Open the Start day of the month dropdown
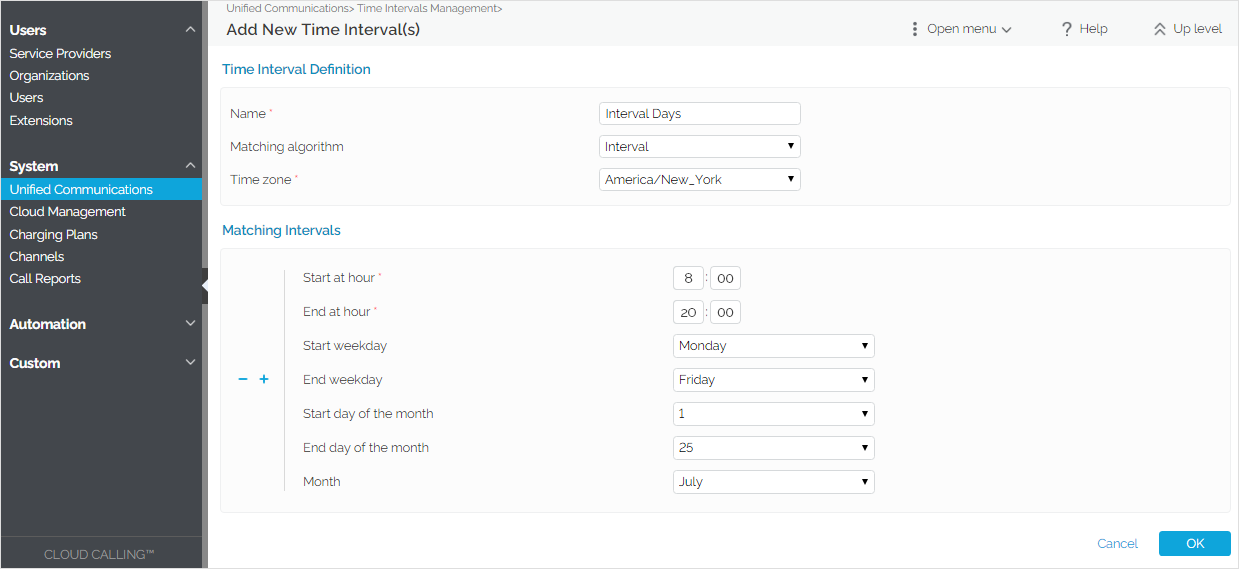The image size is (1239, 569). pos(774,414)
